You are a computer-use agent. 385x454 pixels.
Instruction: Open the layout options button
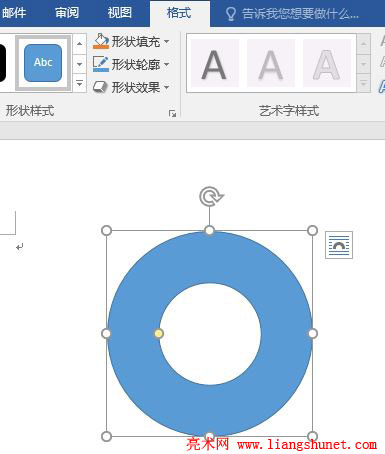(x=339, y=245)
